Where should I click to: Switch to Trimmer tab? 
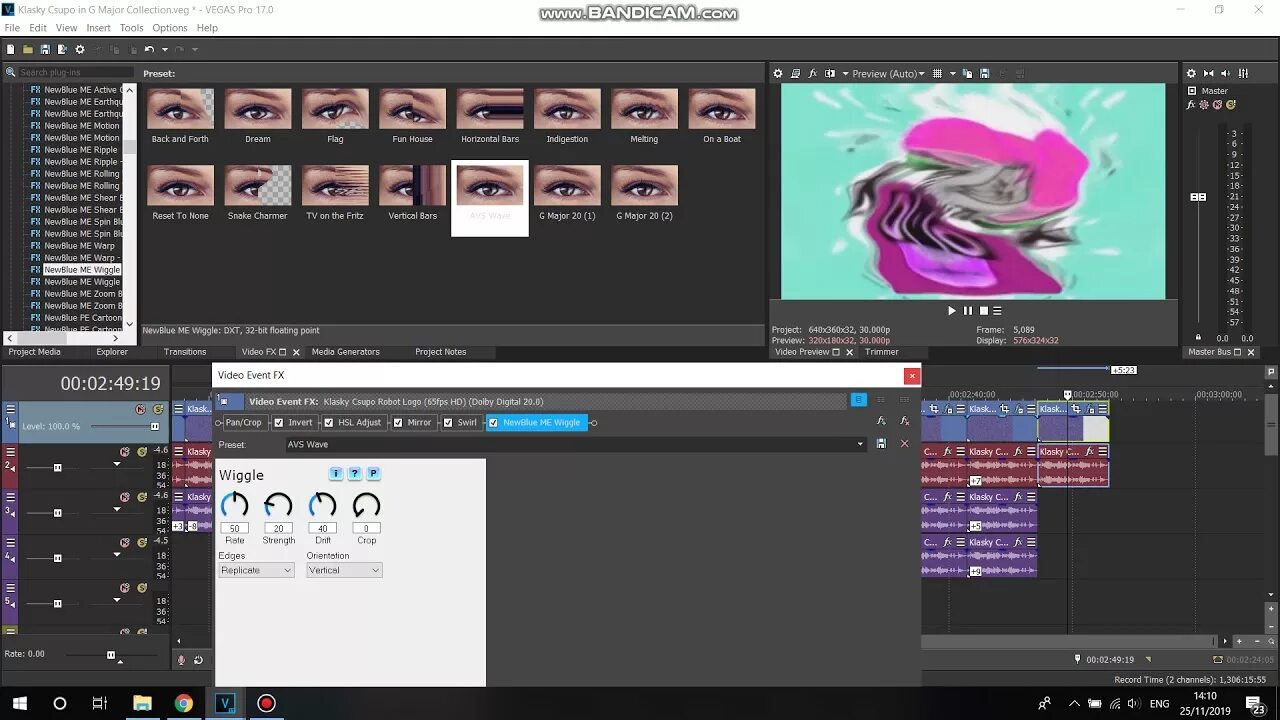click(x=882, y=352)
